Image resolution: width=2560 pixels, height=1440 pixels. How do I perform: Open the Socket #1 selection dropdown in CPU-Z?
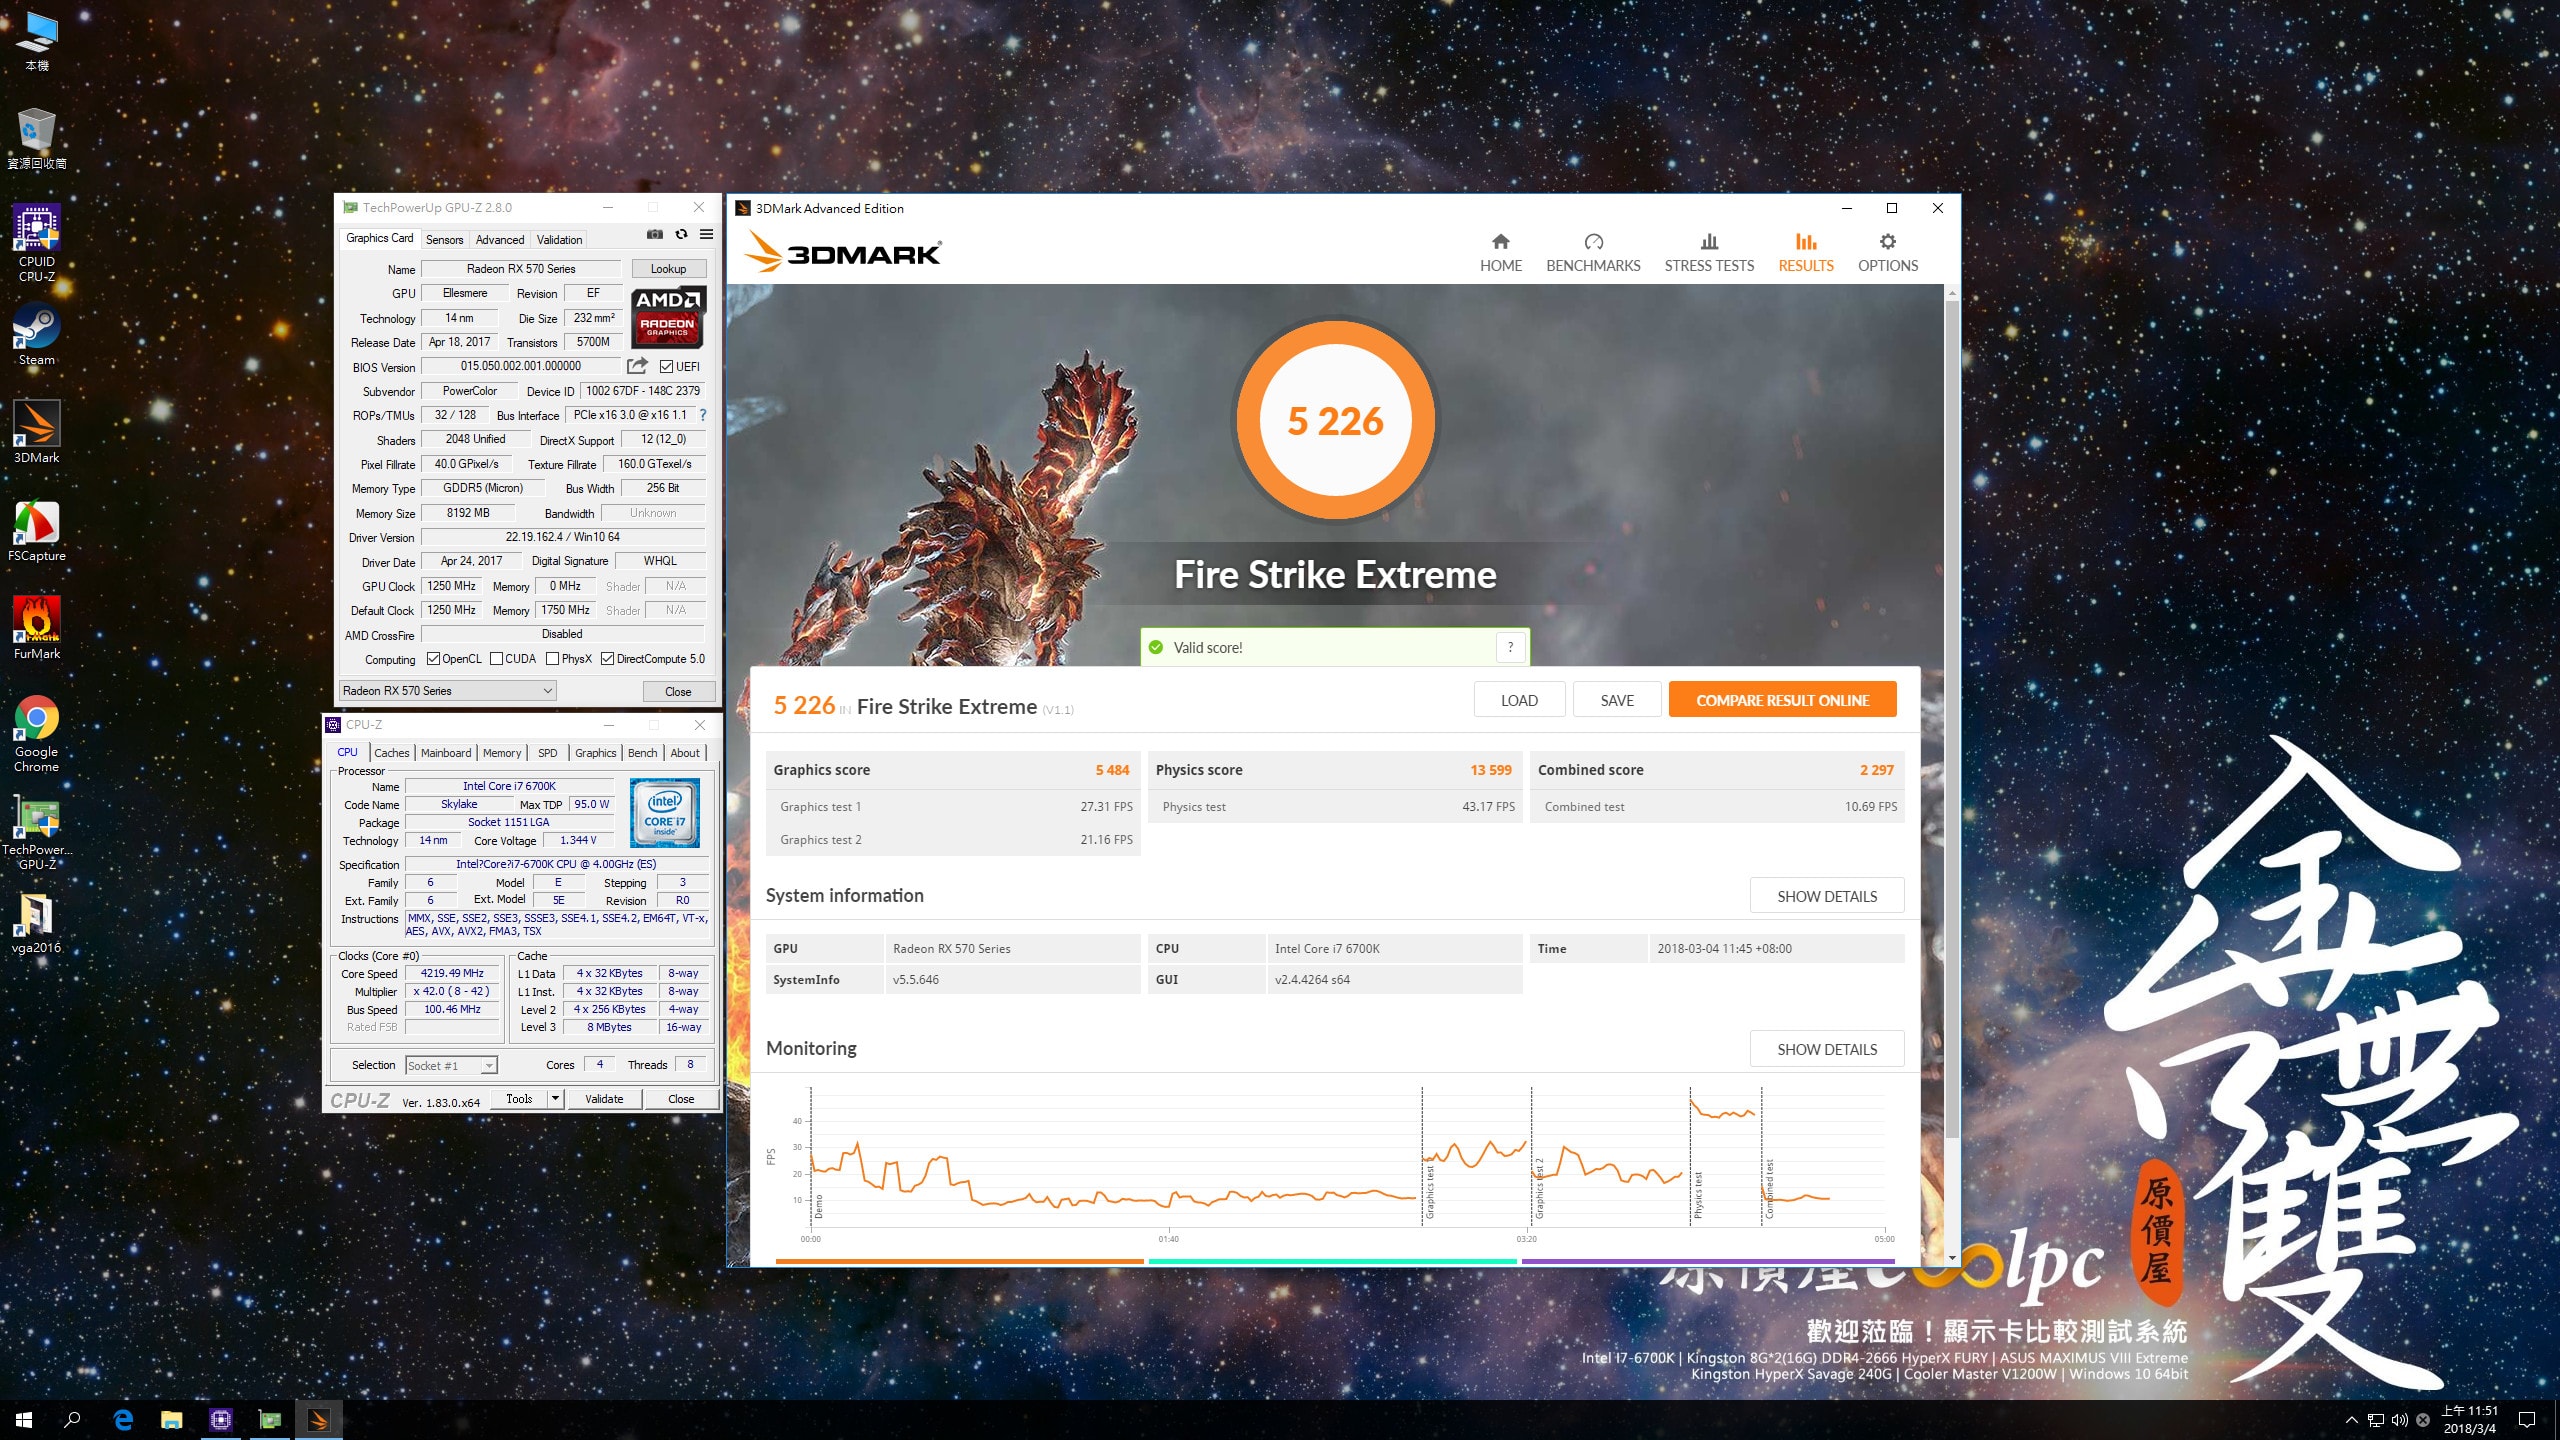pyautogui.click(x=451, y=1066)
